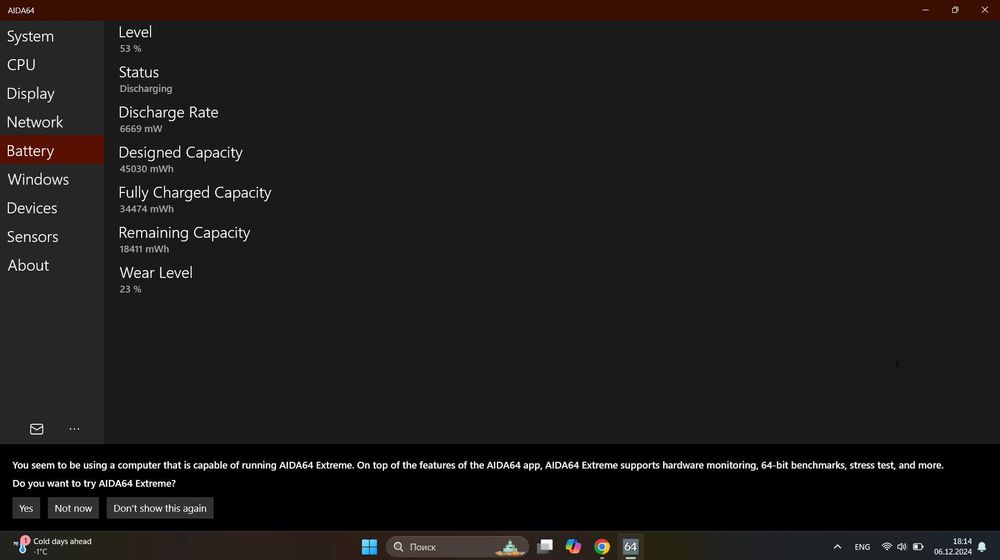Select the Level 53 % entry
The height and width of the screenshot is (560, 1000).
click(135, 39)
